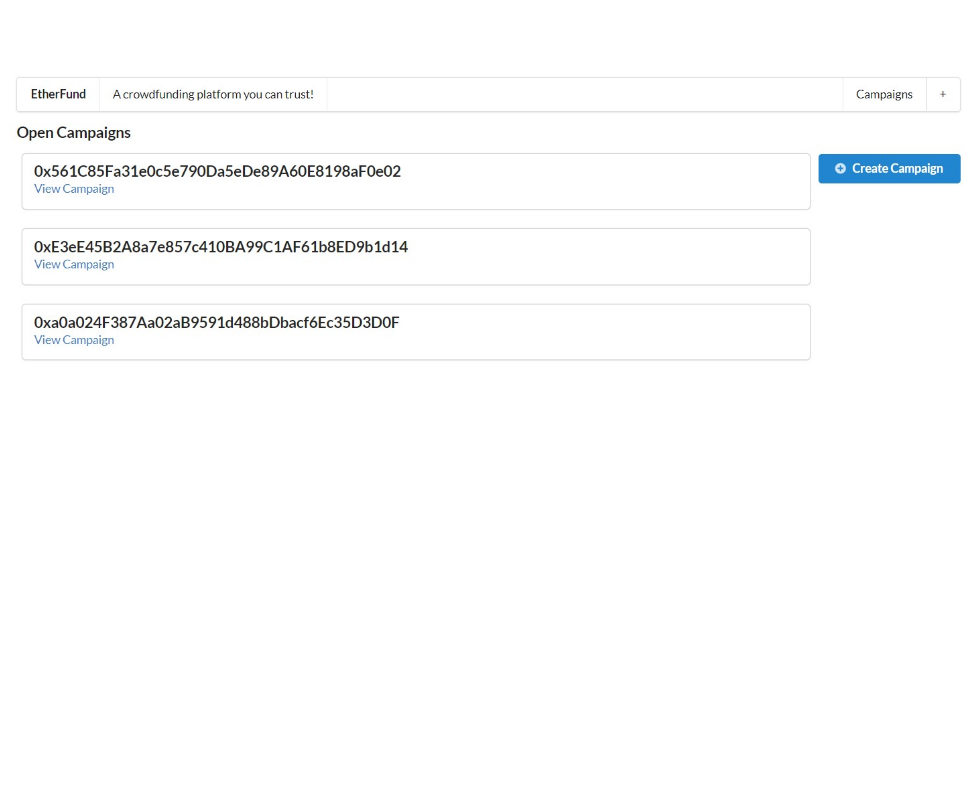Viewport: 975px width, 800px height.
Task: View Campaign for address 0xE3eE45B2A8a7e857...
Action: [x=74, y=265]
